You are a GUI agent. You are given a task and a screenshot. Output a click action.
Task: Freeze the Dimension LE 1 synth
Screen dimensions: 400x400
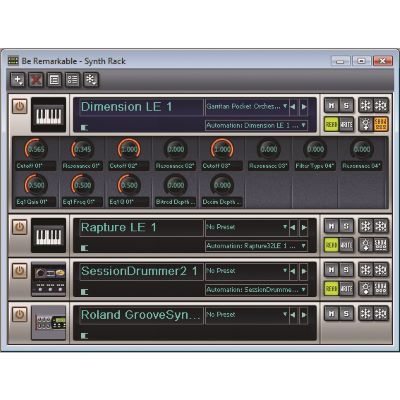366,106
